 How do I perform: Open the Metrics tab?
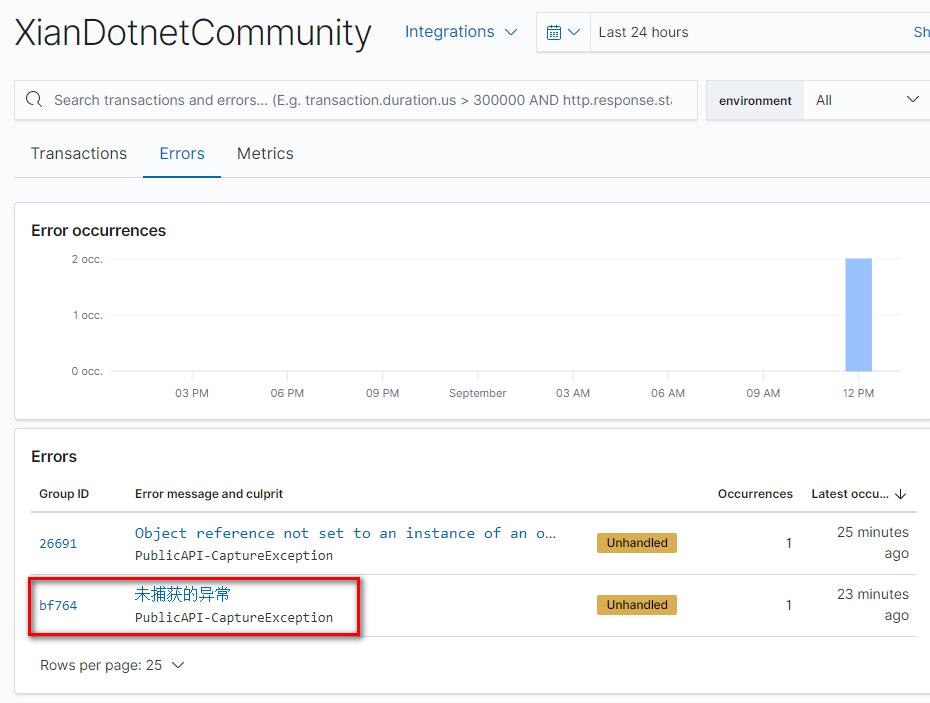click(x=265, y=154)
